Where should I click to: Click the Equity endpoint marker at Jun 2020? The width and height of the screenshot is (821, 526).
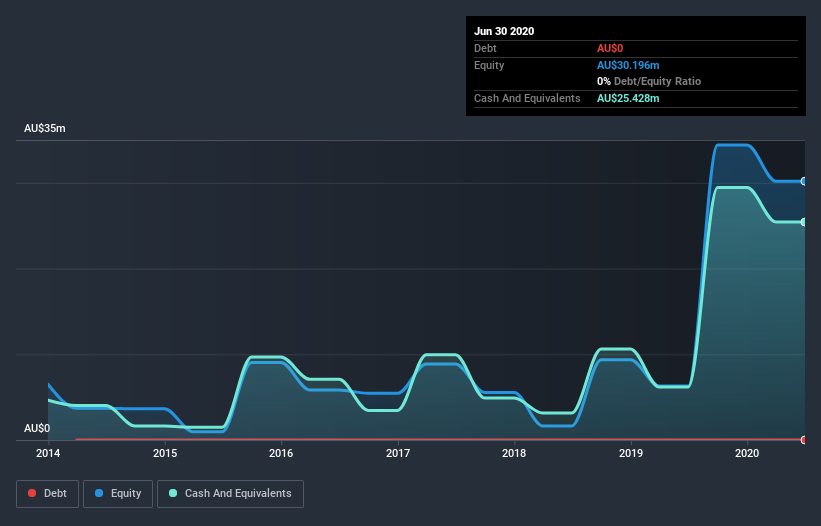(x=804, y=181)
